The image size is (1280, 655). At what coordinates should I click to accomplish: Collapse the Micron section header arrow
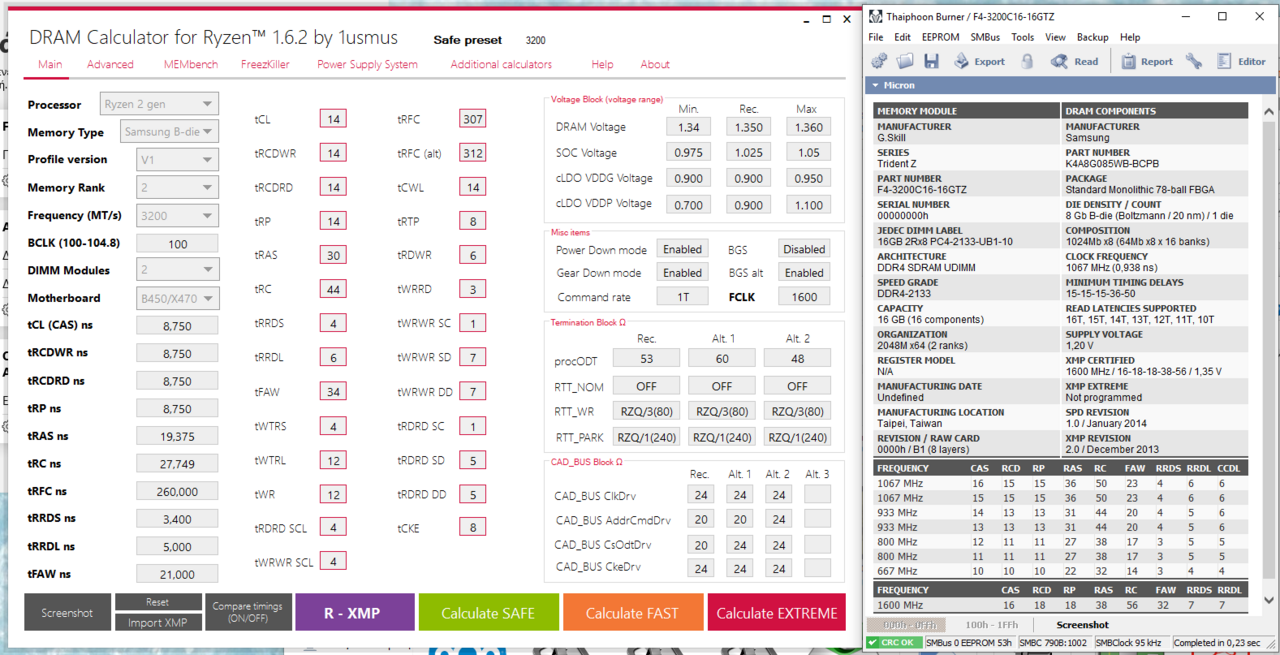[876, 86]
